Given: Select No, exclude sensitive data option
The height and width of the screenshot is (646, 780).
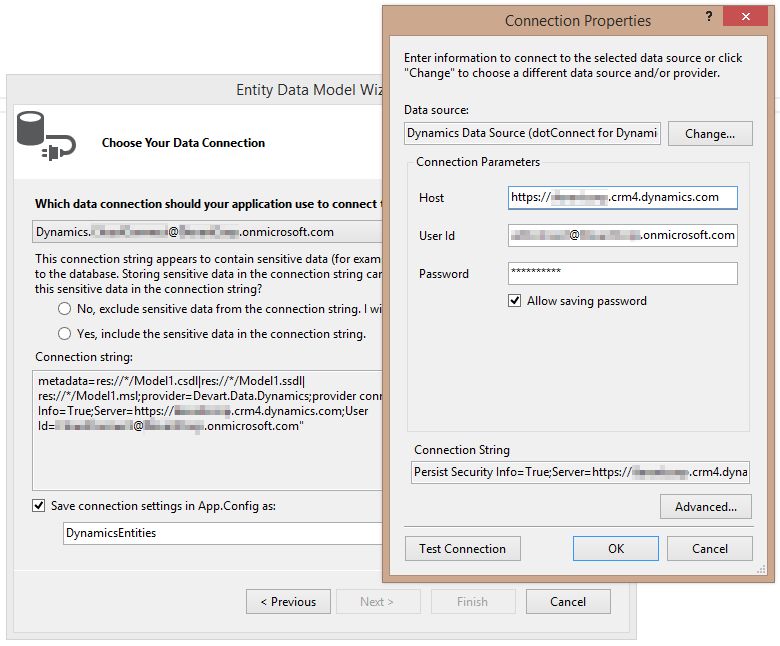Looking at the screenshot, I should tap(65, 310).
